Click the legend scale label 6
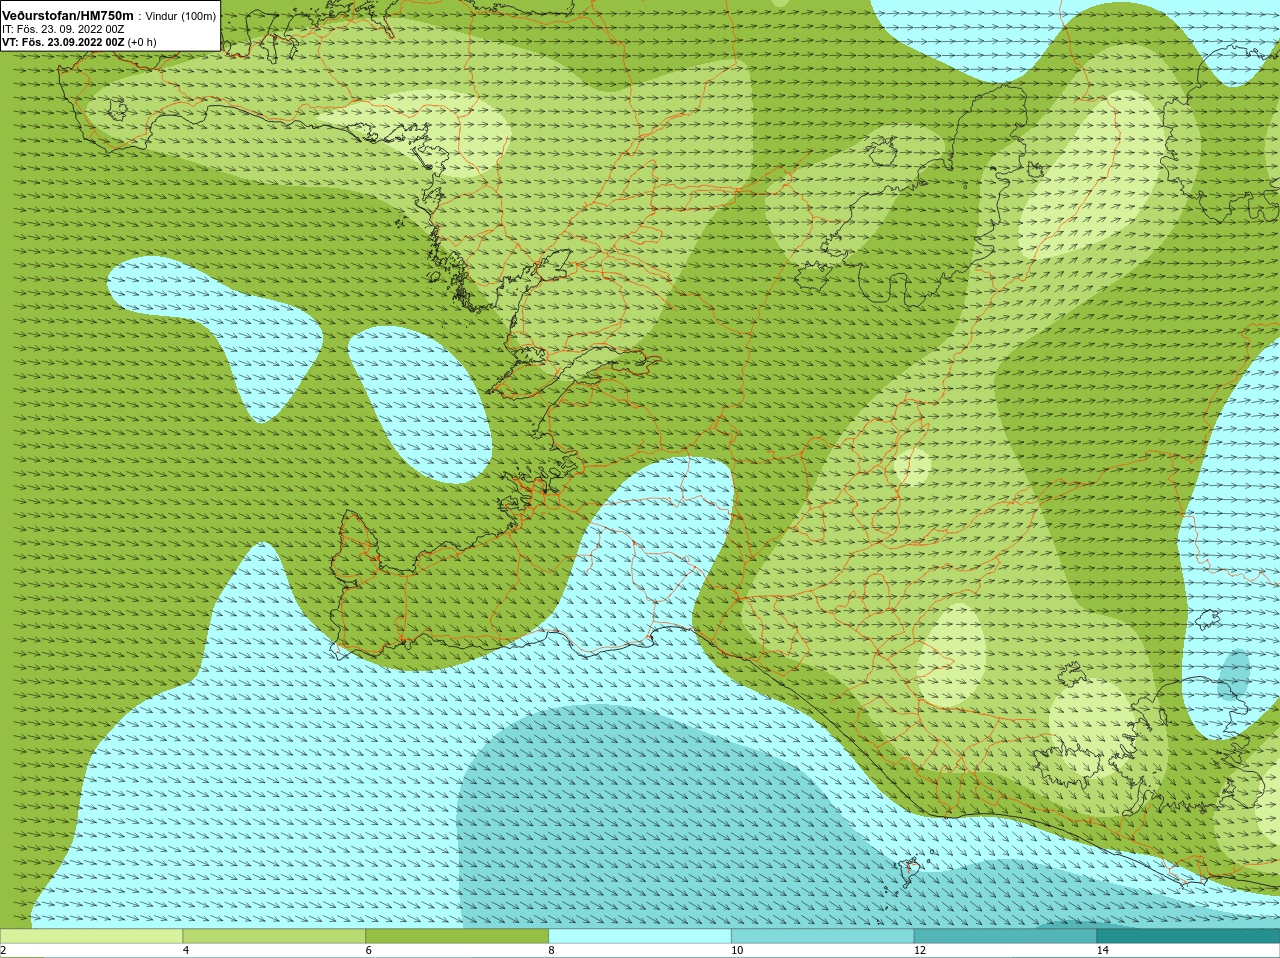 [368, 951]
